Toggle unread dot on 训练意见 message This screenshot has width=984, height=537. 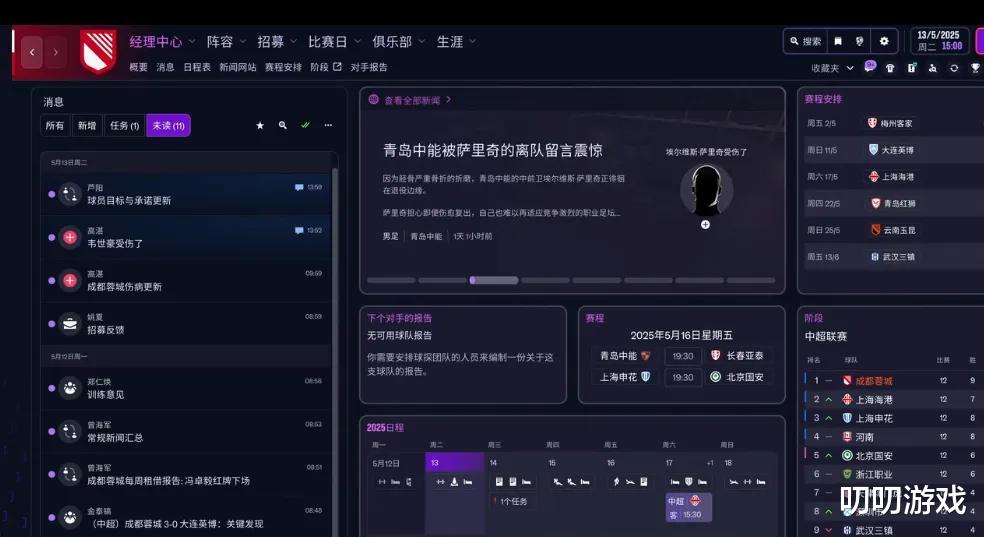point(51,388)
